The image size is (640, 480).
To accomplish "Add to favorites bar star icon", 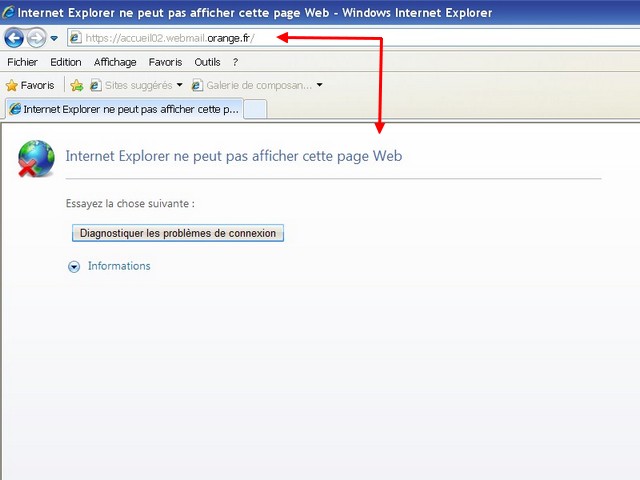I will click(x=76, y=85).
